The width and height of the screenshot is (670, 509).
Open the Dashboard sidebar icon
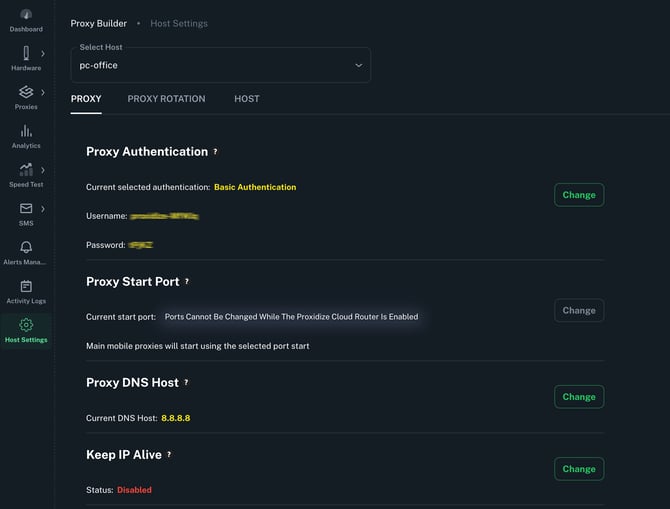26,15
